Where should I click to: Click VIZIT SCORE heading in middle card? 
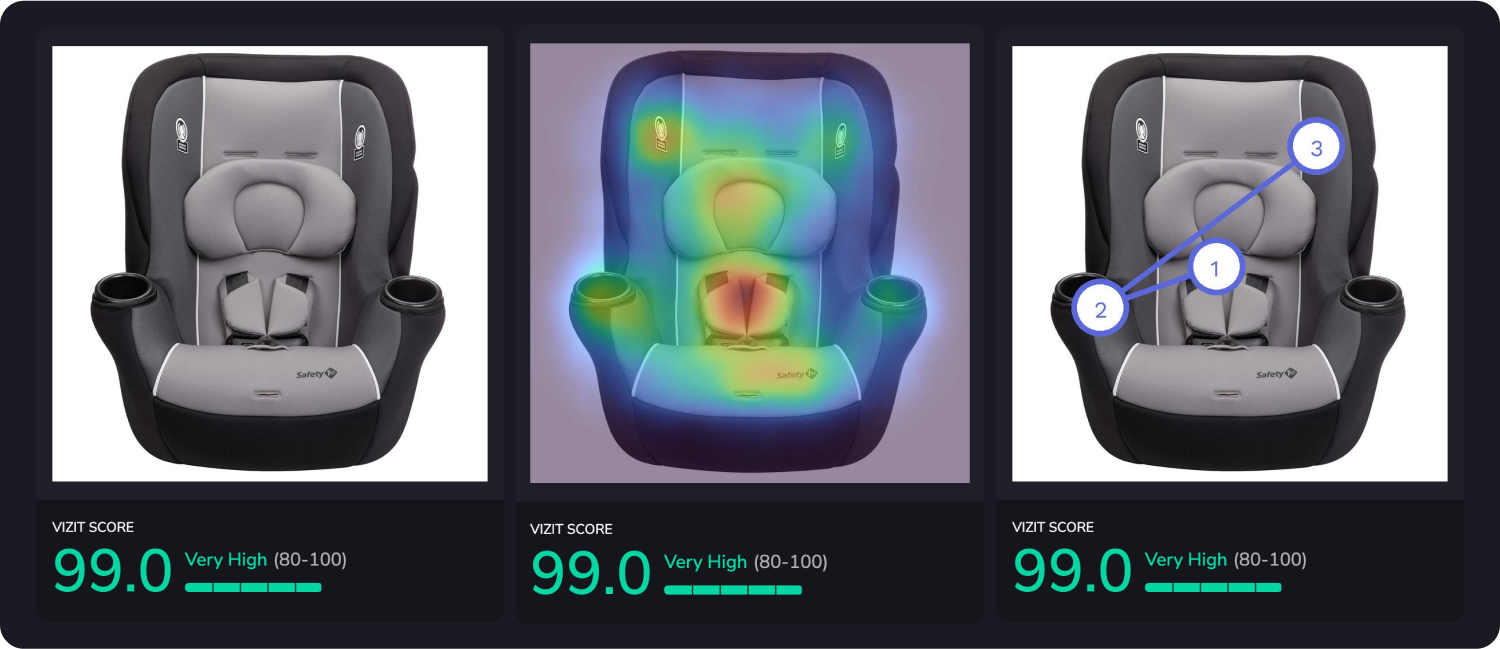(571, 529)
